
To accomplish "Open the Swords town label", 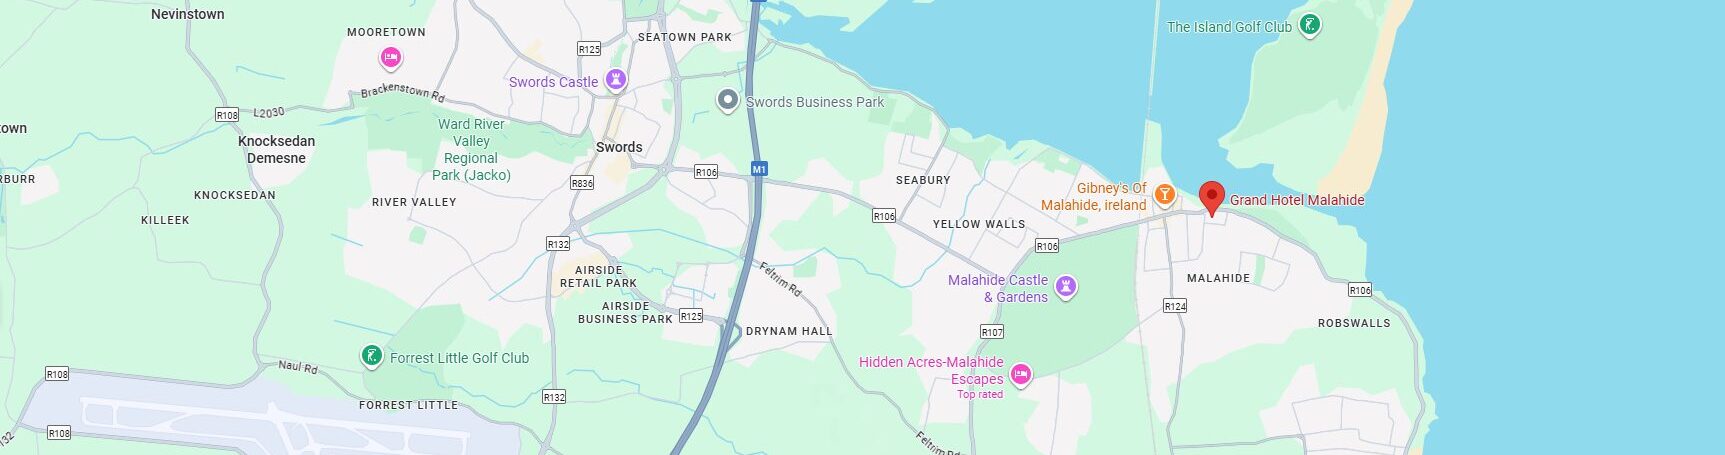I will (x=619, y=147).
